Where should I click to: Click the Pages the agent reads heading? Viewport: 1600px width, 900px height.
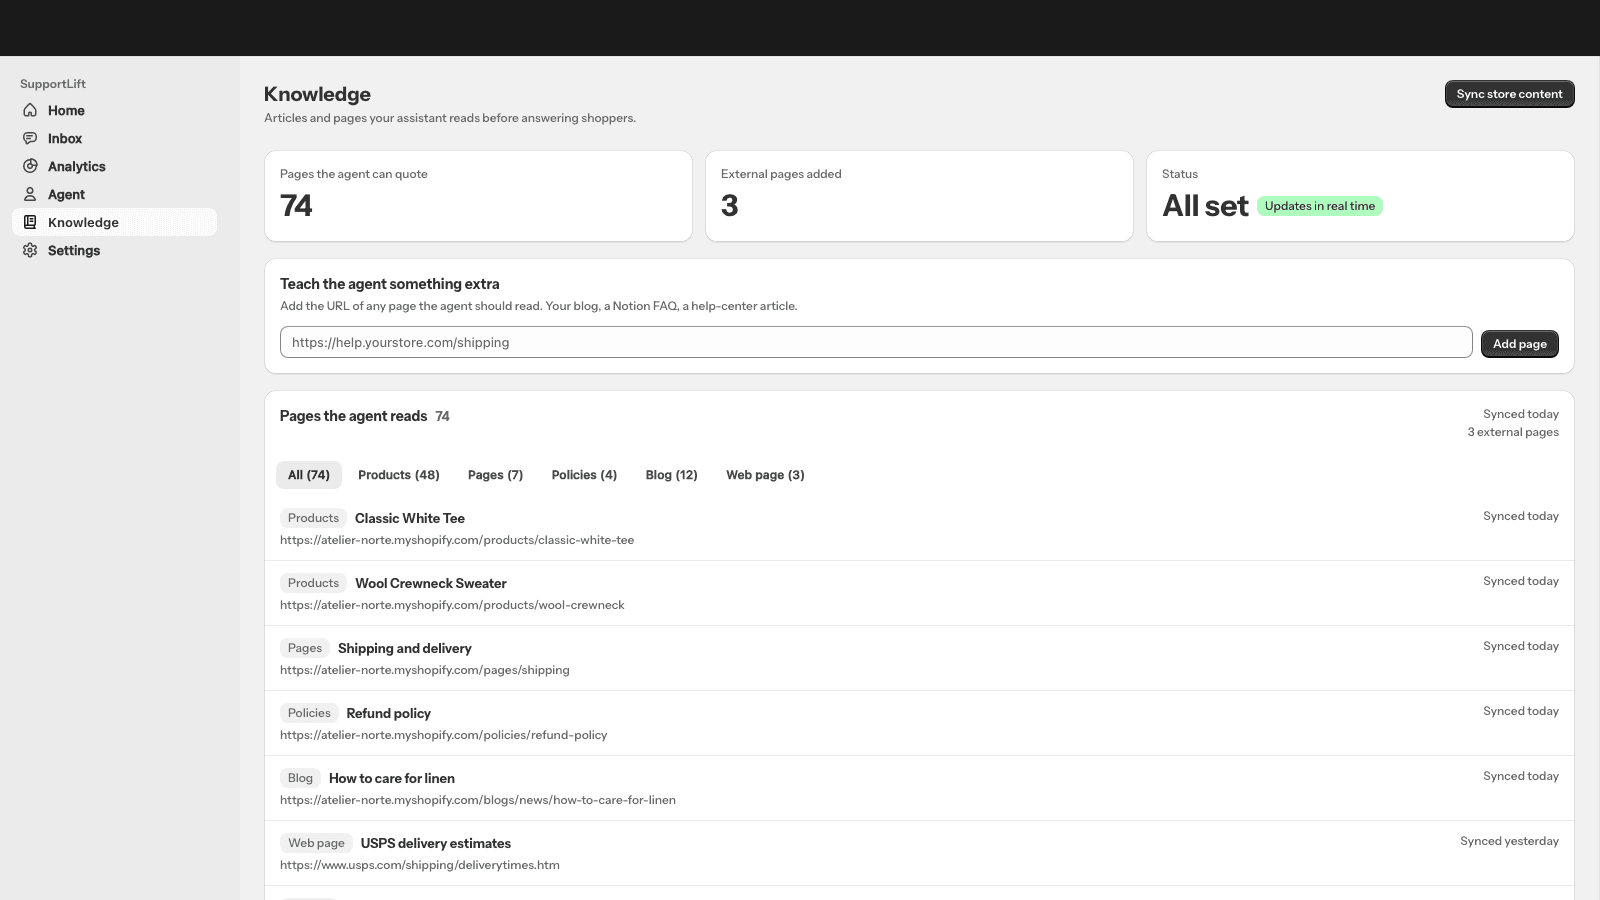(x=353, y=416)
